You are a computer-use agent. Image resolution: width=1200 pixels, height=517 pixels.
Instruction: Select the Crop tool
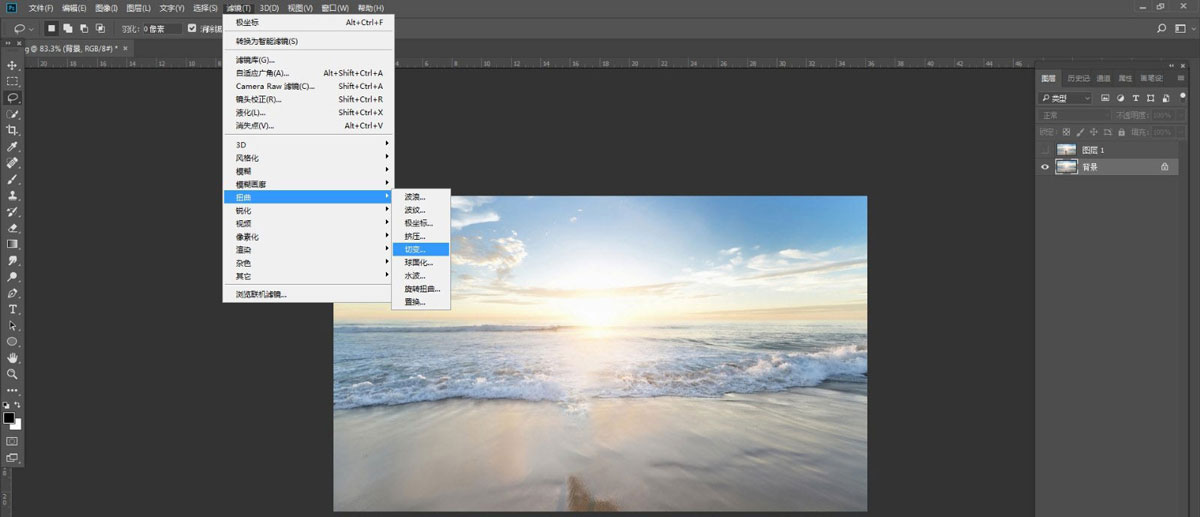coord(12,130)
